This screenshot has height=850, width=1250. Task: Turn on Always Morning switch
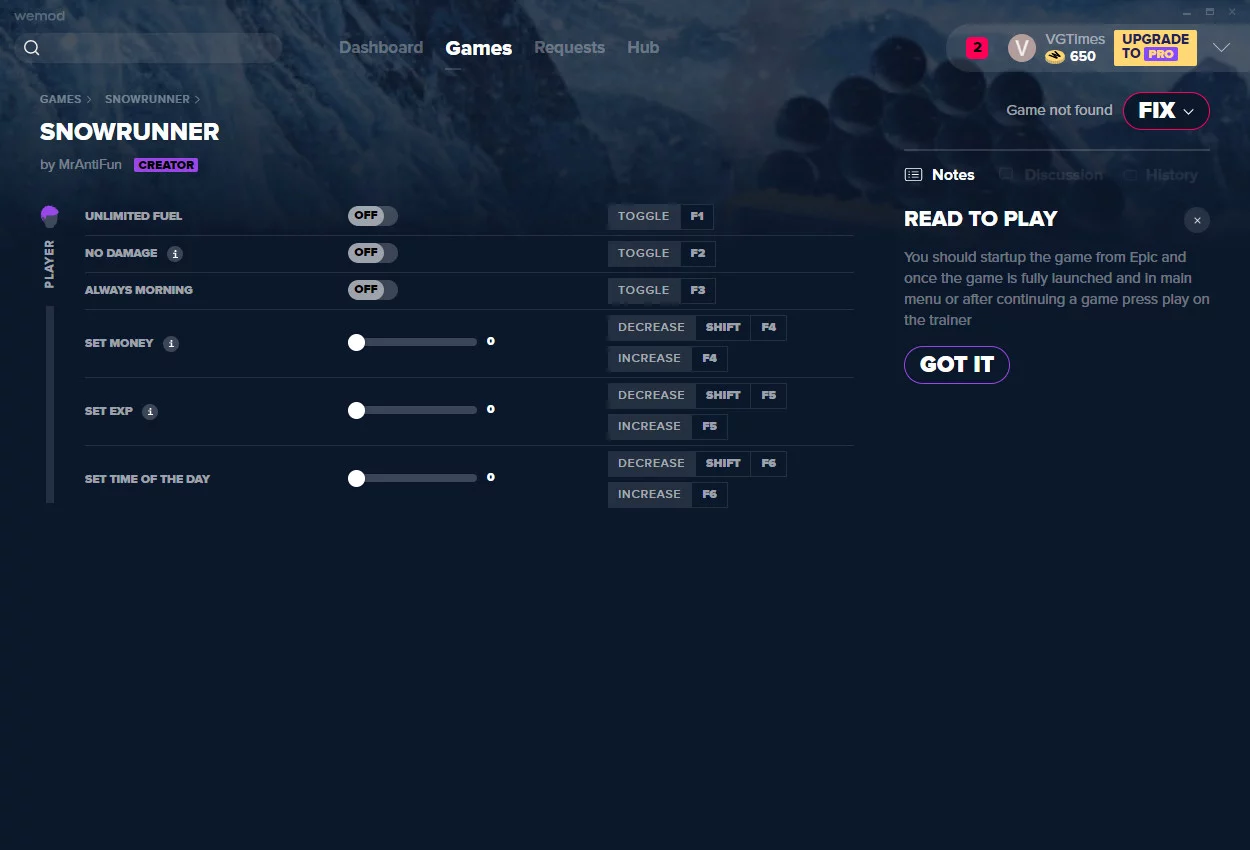(x=373, y=290)
